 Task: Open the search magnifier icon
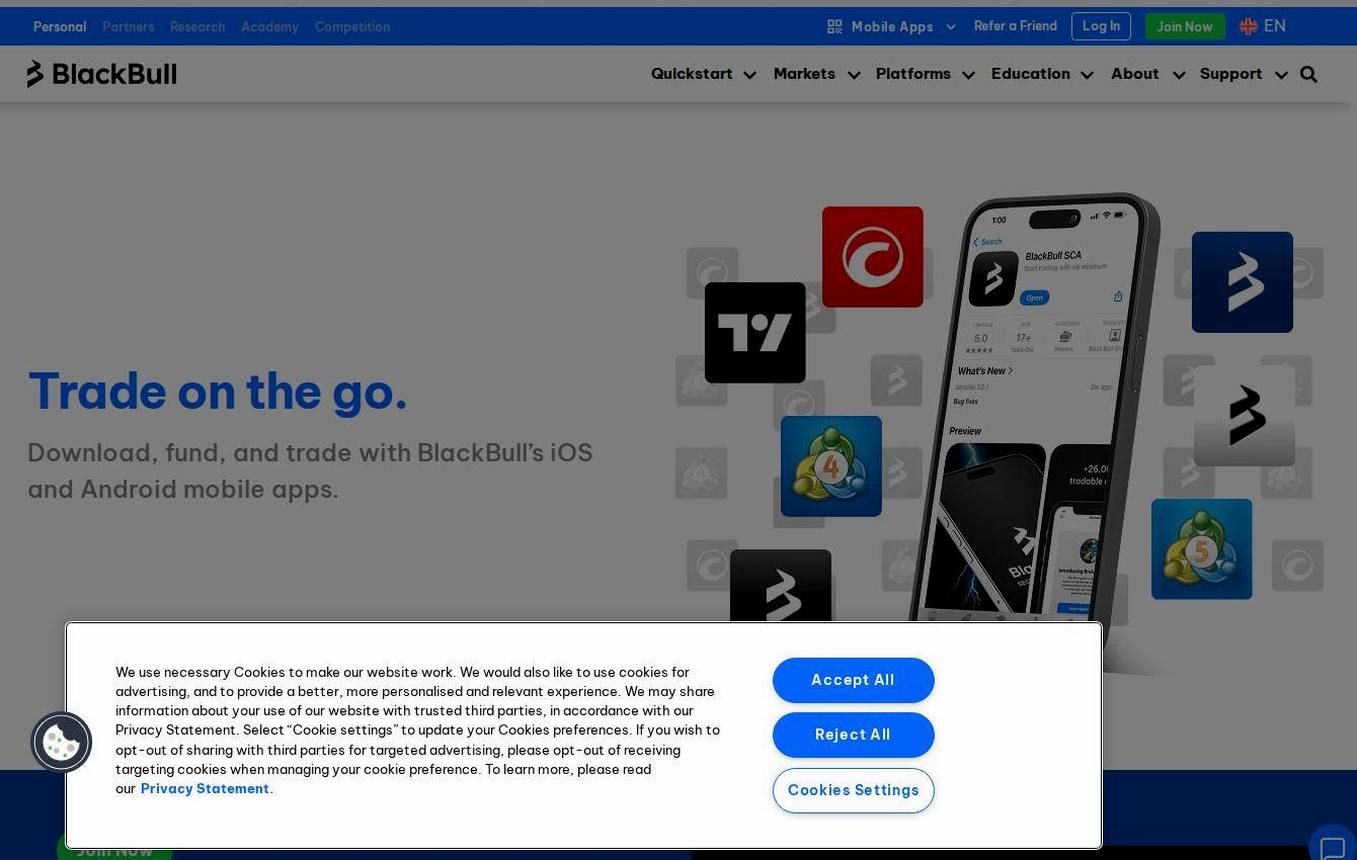(x=1308, y=74)
